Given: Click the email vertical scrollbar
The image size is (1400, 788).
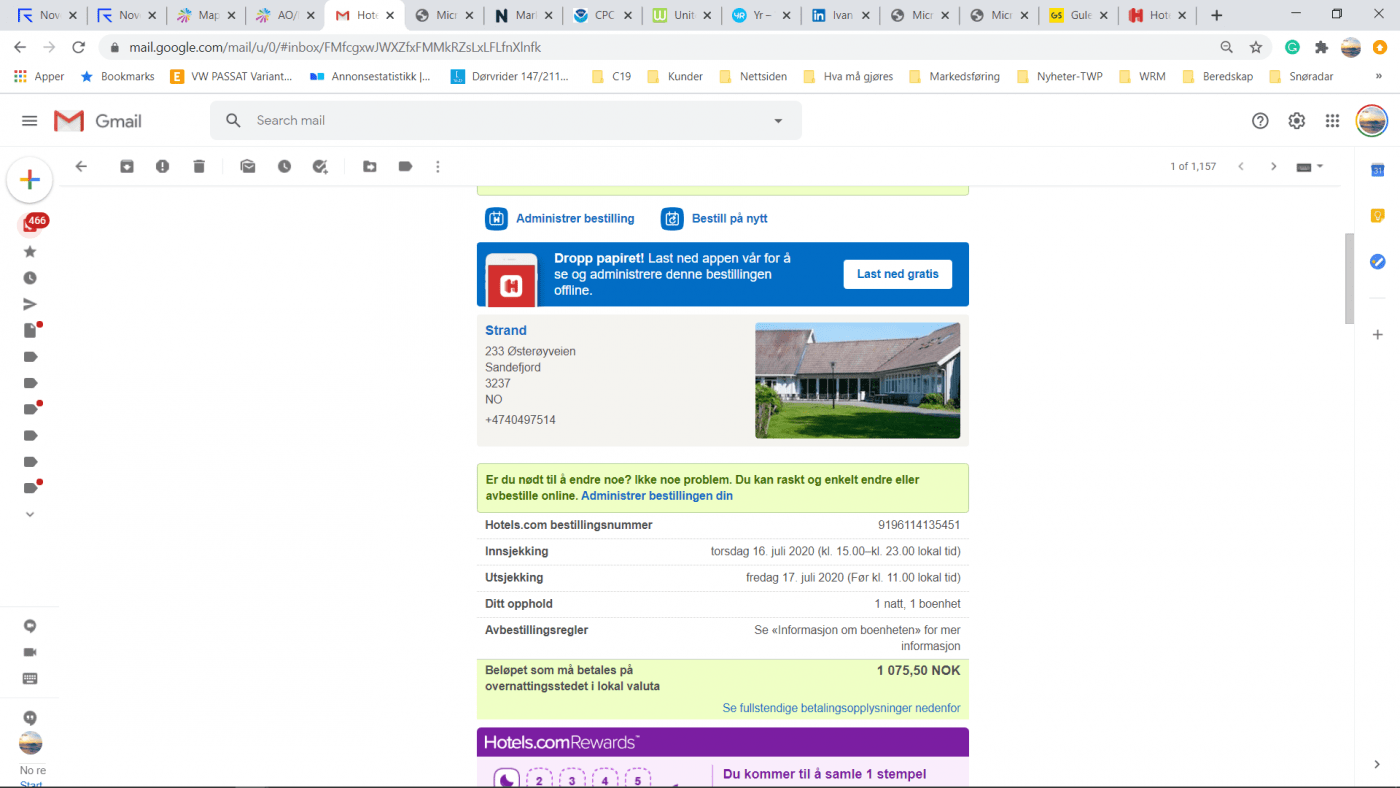Looking at the screenshot, I should pyautogui.click(x=1348, y=278).
